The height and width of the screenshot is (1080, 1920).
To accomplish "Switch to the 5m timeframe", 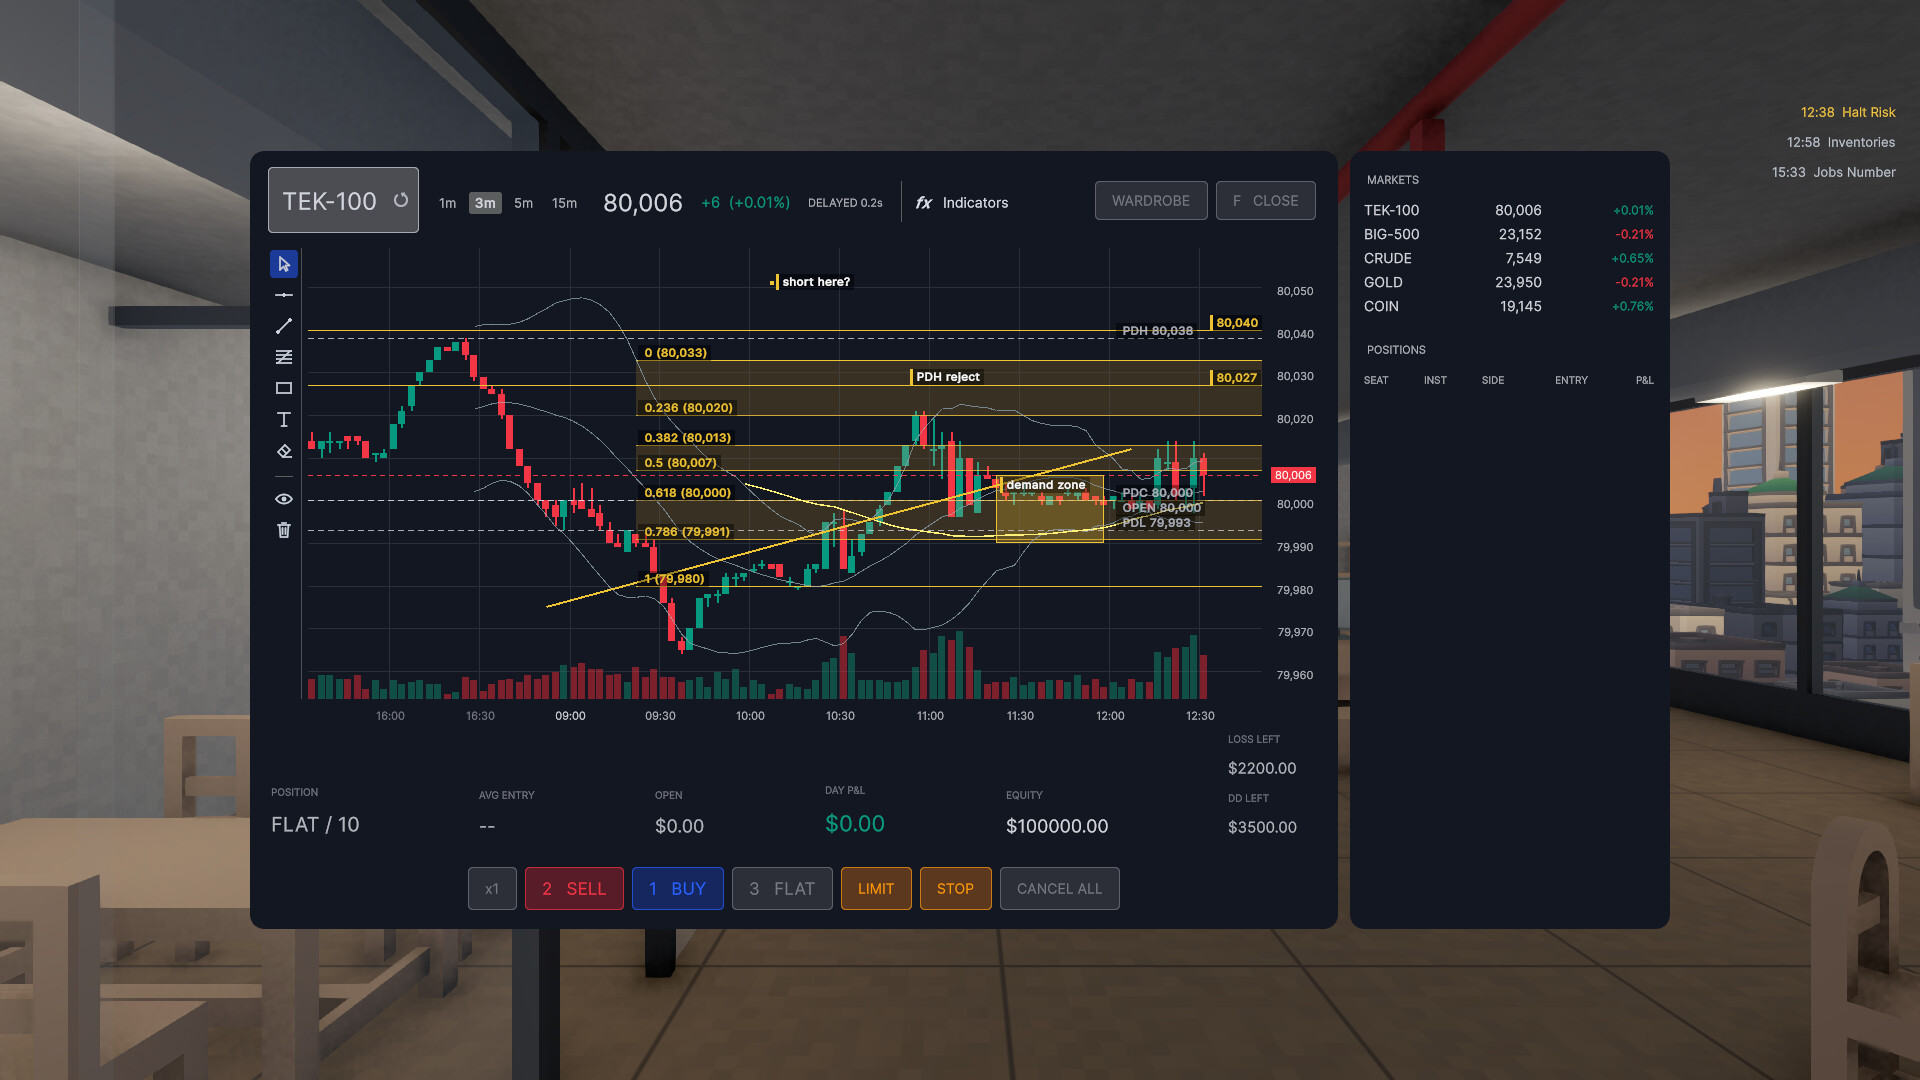I will (x=523, y=203).
